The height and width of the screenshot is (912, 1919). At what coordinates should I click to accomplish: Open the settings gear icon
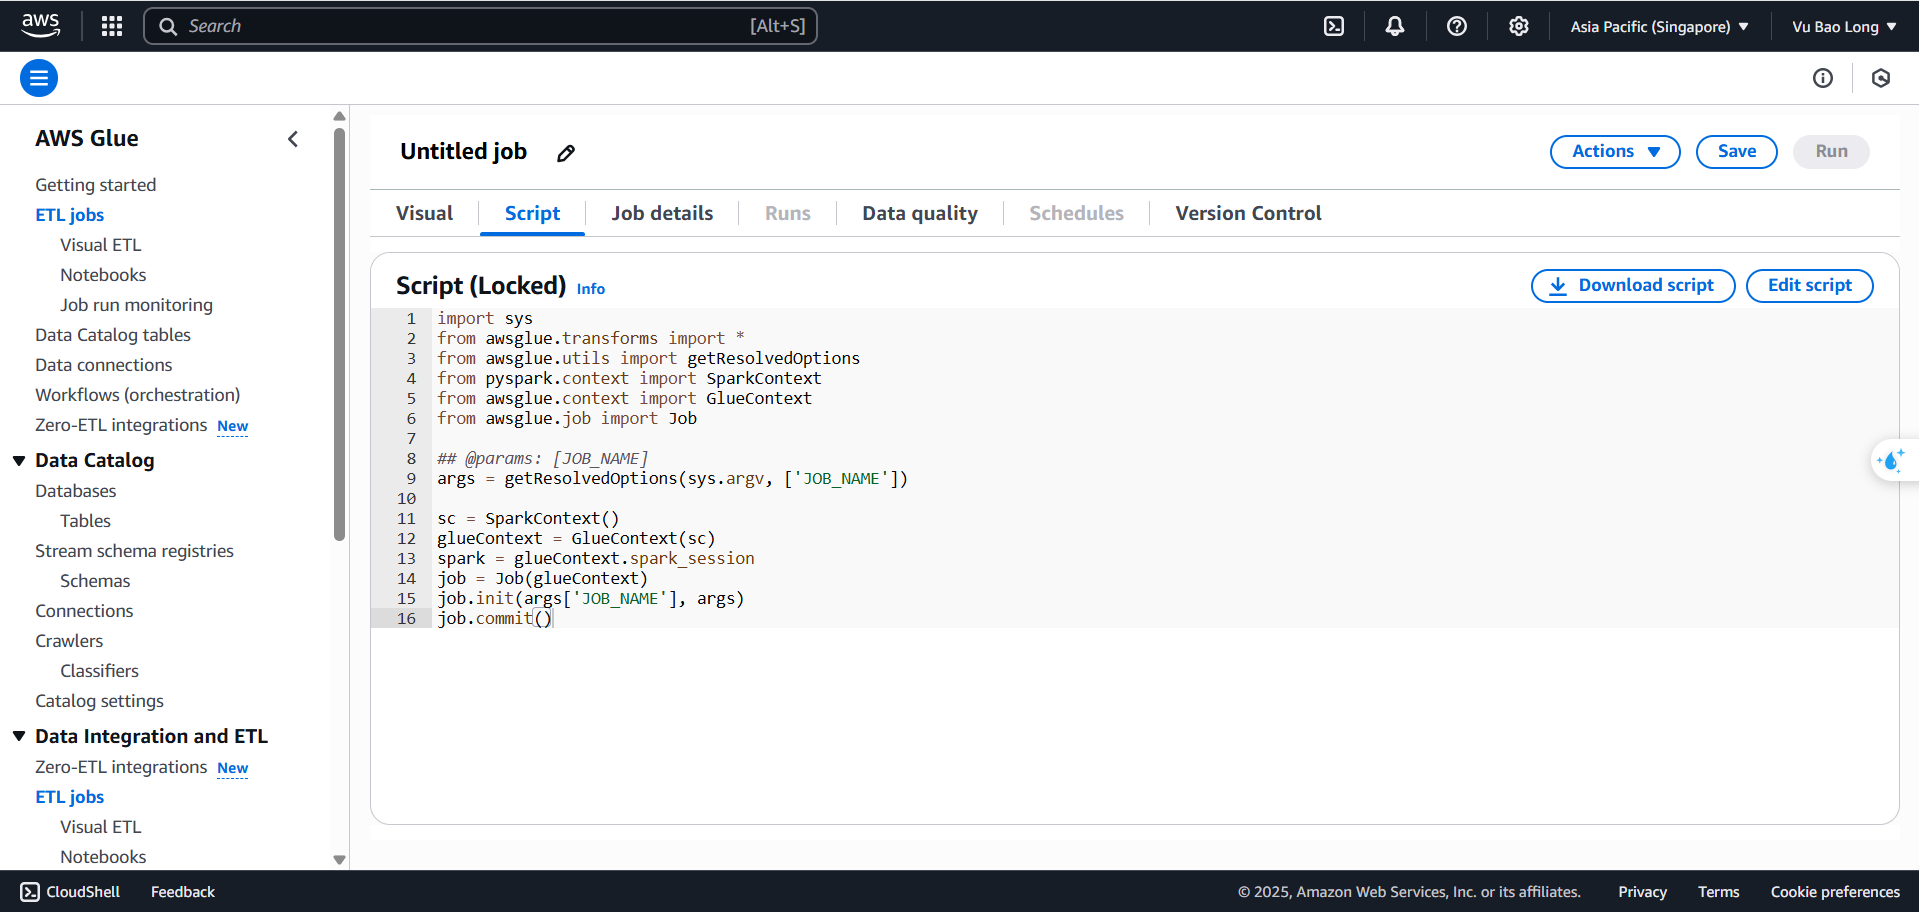click(1519, 26)
